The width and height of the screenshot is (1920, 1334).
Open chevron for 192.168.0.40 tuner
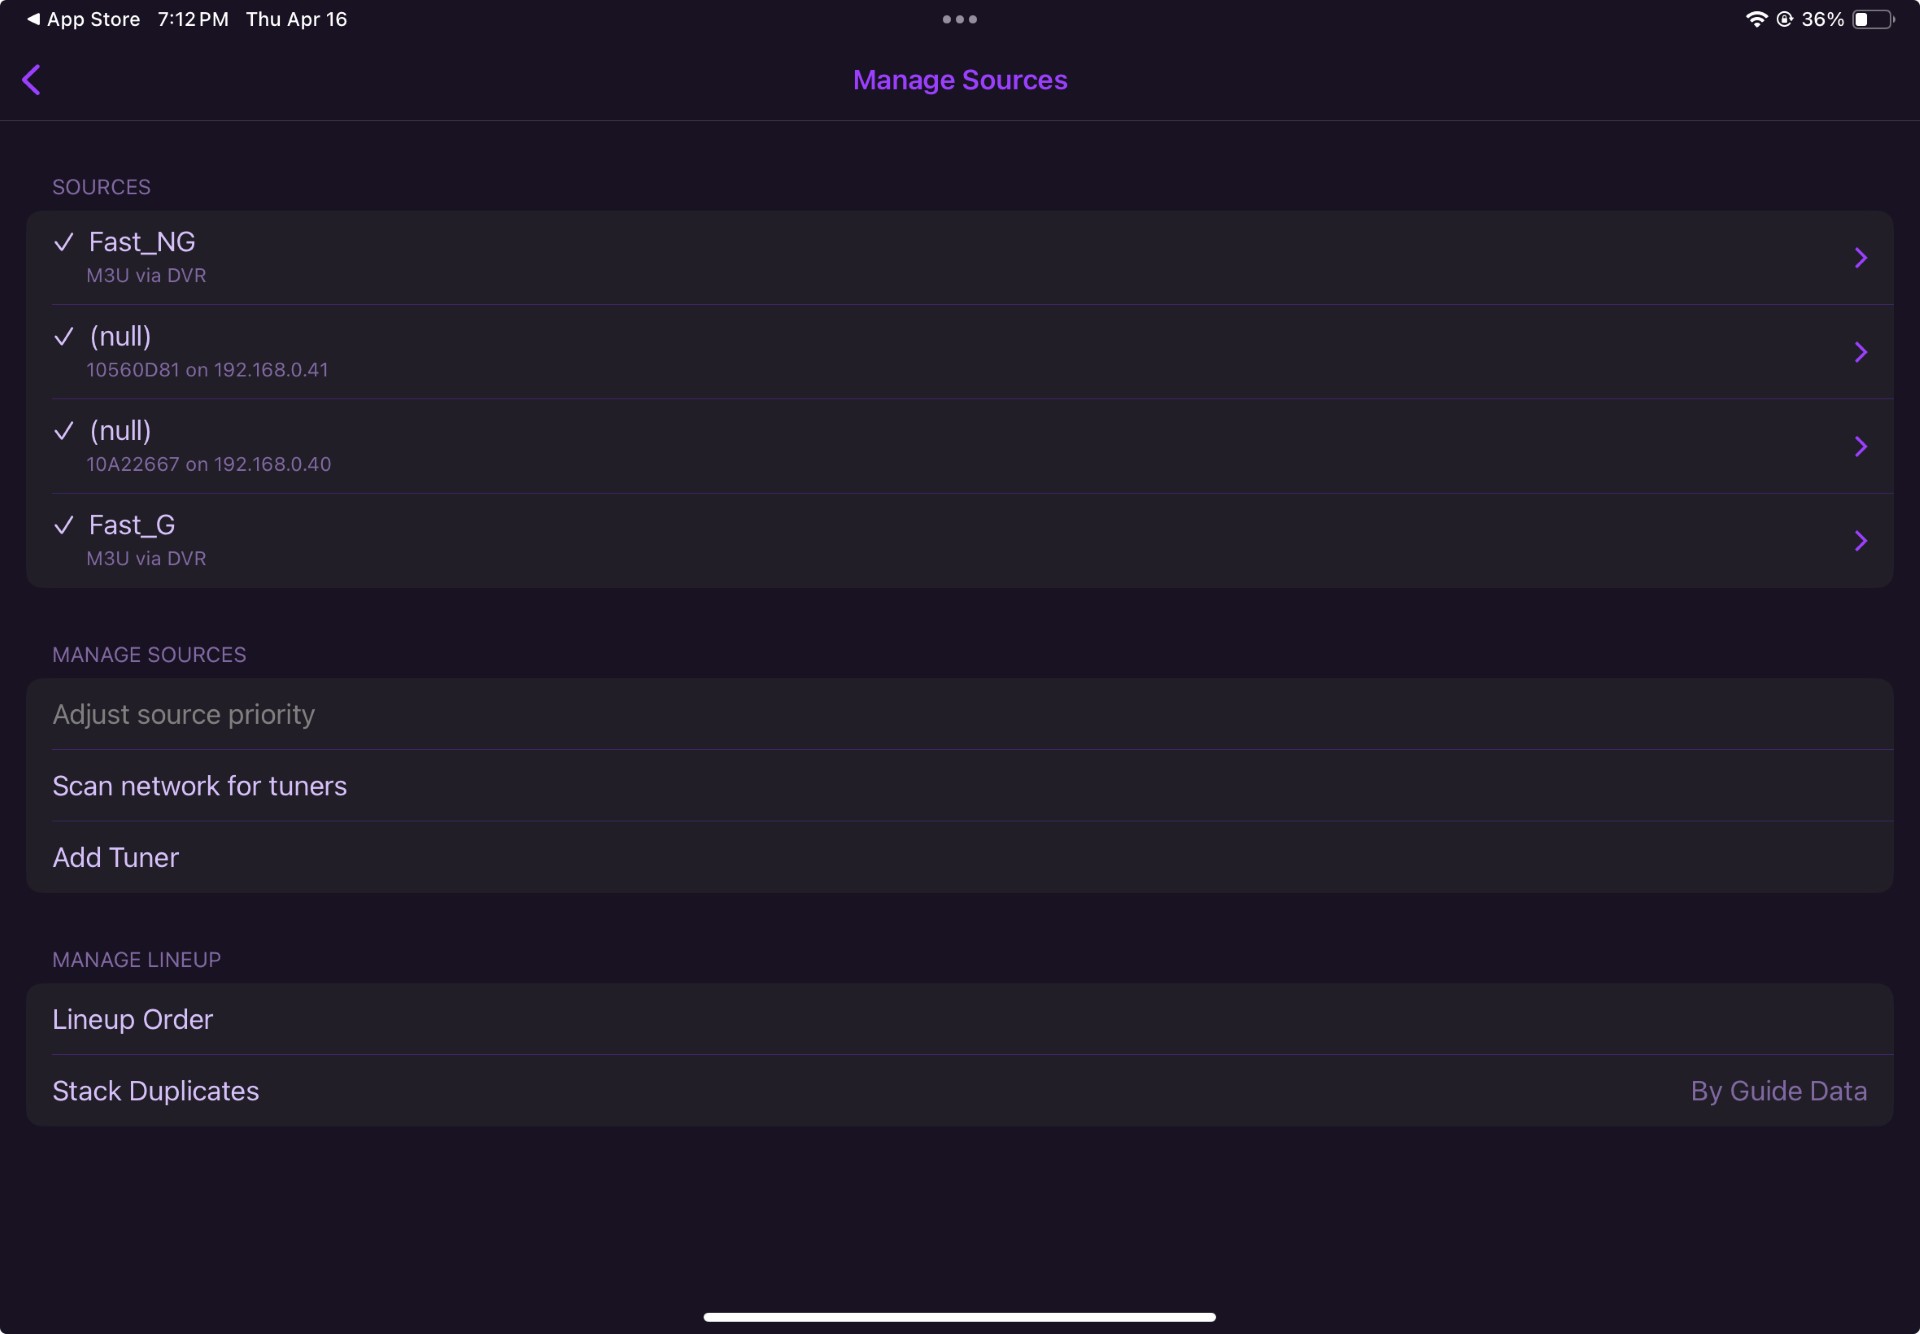(x=1860, y=446)
